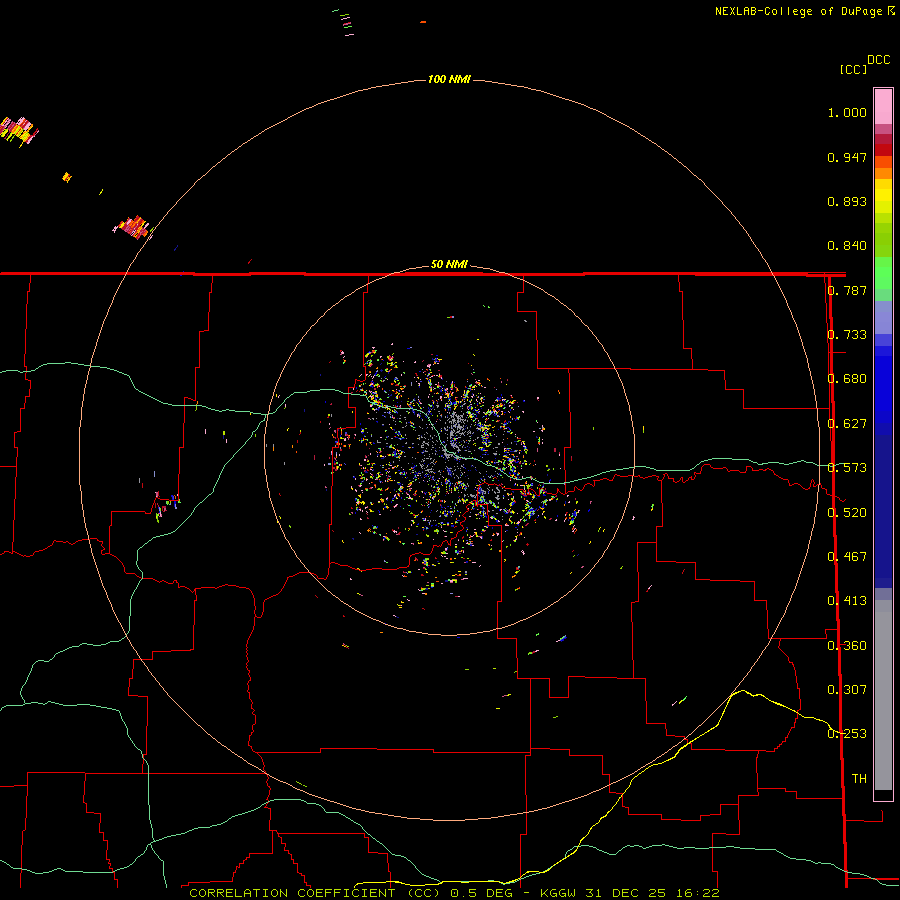
Task: Click the 0.680 scale value
Action: [x=847, y=379]
